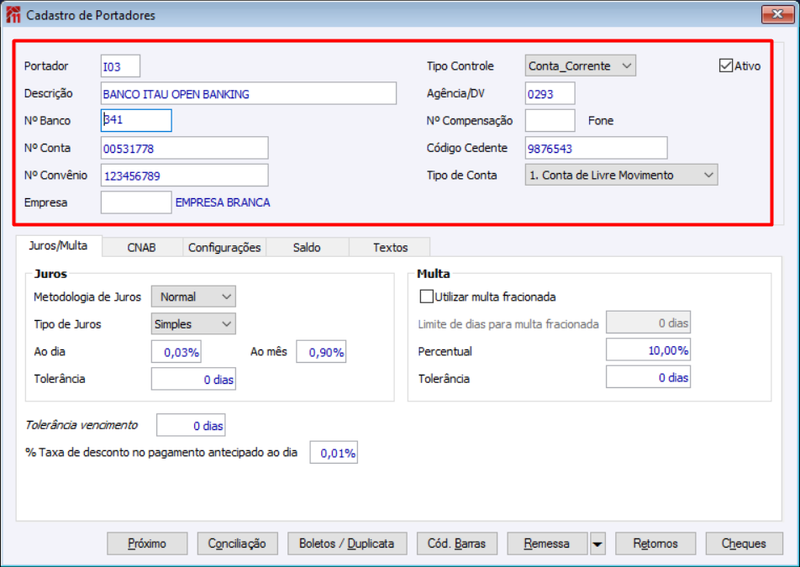Click the EMPRESA BRANCA text
Screen dimensions: 800x567
(223, 203)
